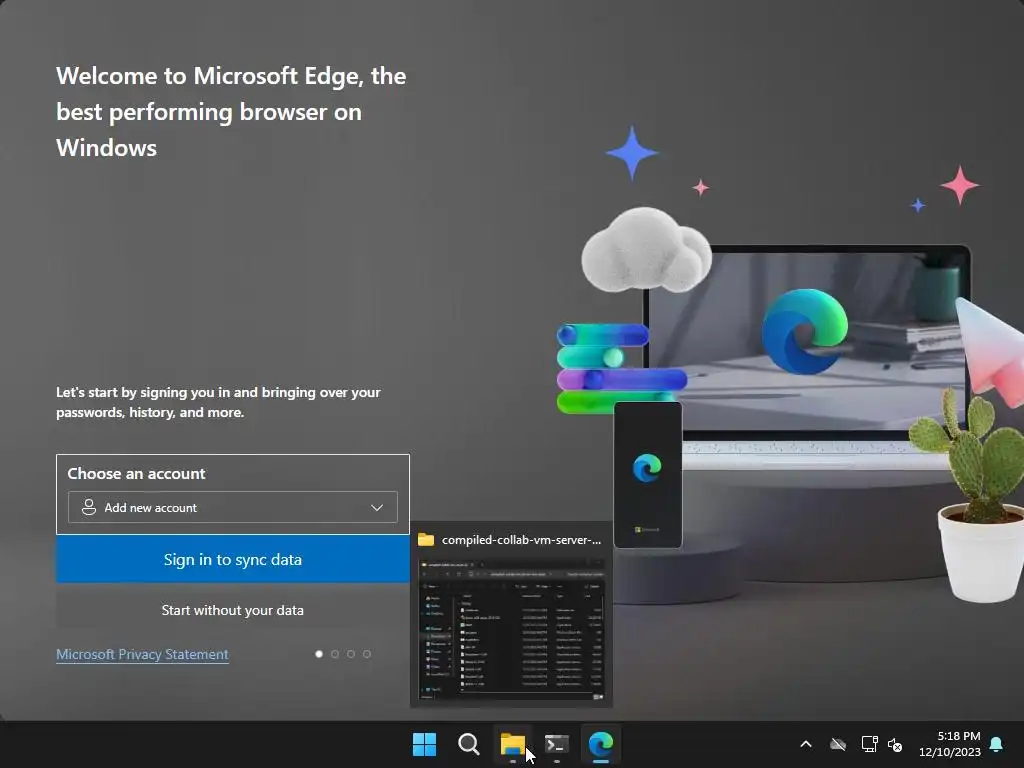The width and height of the screenshot is (1024, 768).
Task: Open File Explorer from taskbar
Action: click(513, 744)
